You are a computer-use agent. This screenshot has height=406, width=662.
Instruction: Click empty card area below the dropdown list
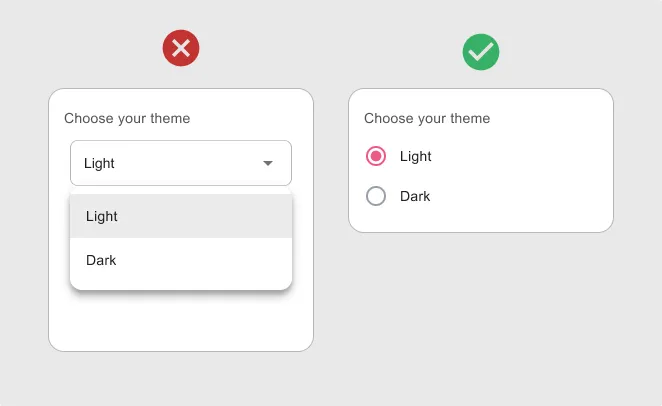pos(180,322)
